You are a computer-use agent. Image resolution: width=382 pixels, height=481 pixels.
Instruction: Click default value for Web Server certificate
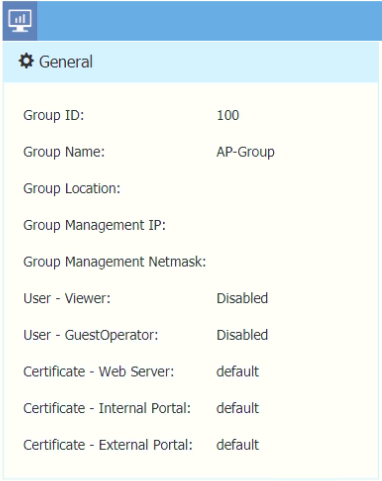point(238,372)
